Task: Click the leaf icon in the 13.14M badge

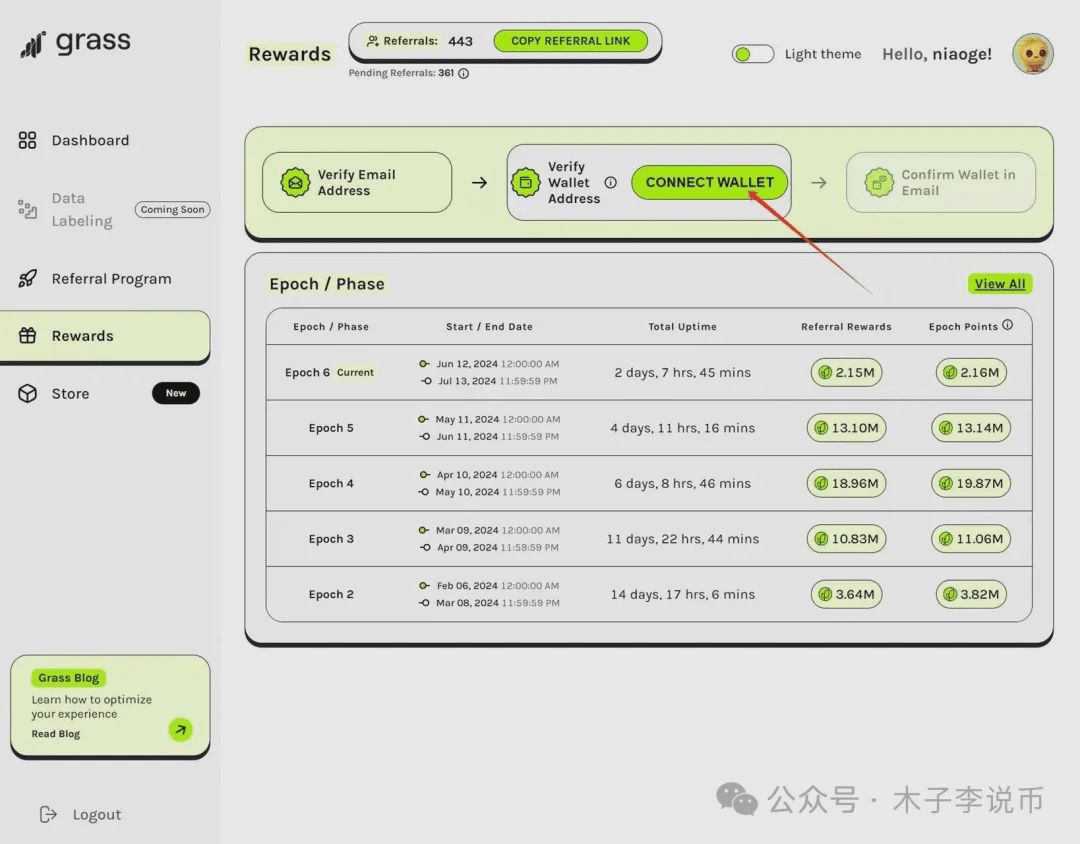Action: pyautogui.click(x=946, y=428)
